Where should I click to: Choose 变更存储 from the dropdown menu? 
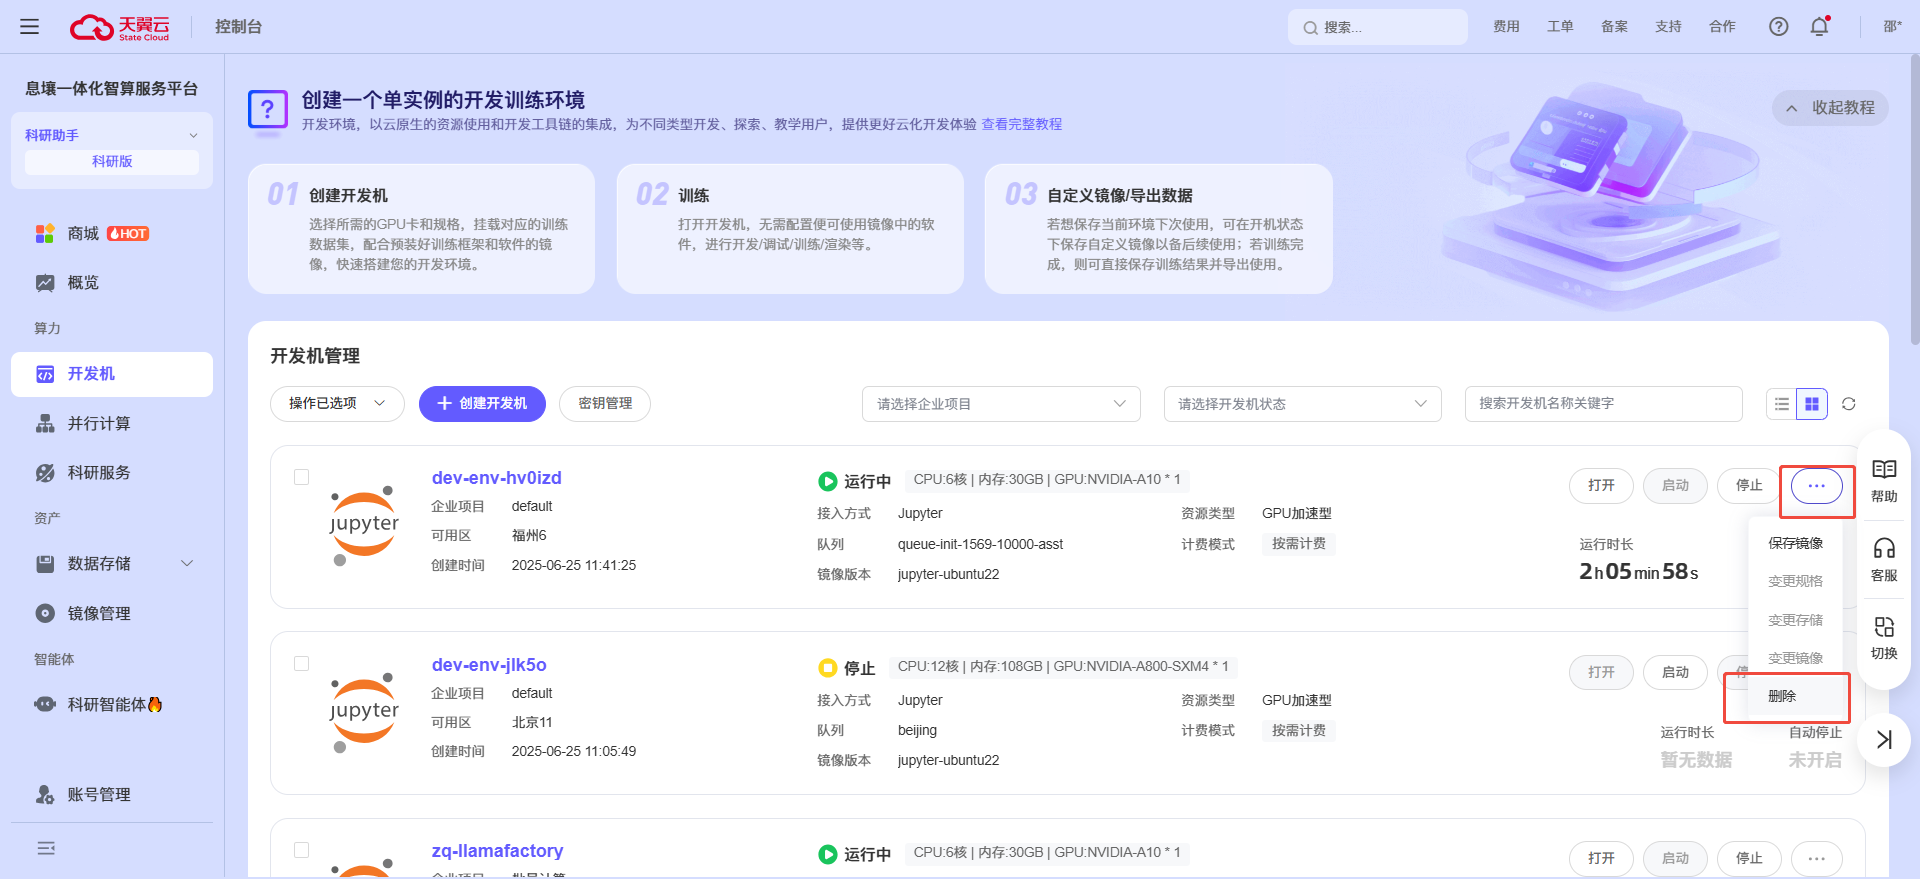coord(1795,620)
